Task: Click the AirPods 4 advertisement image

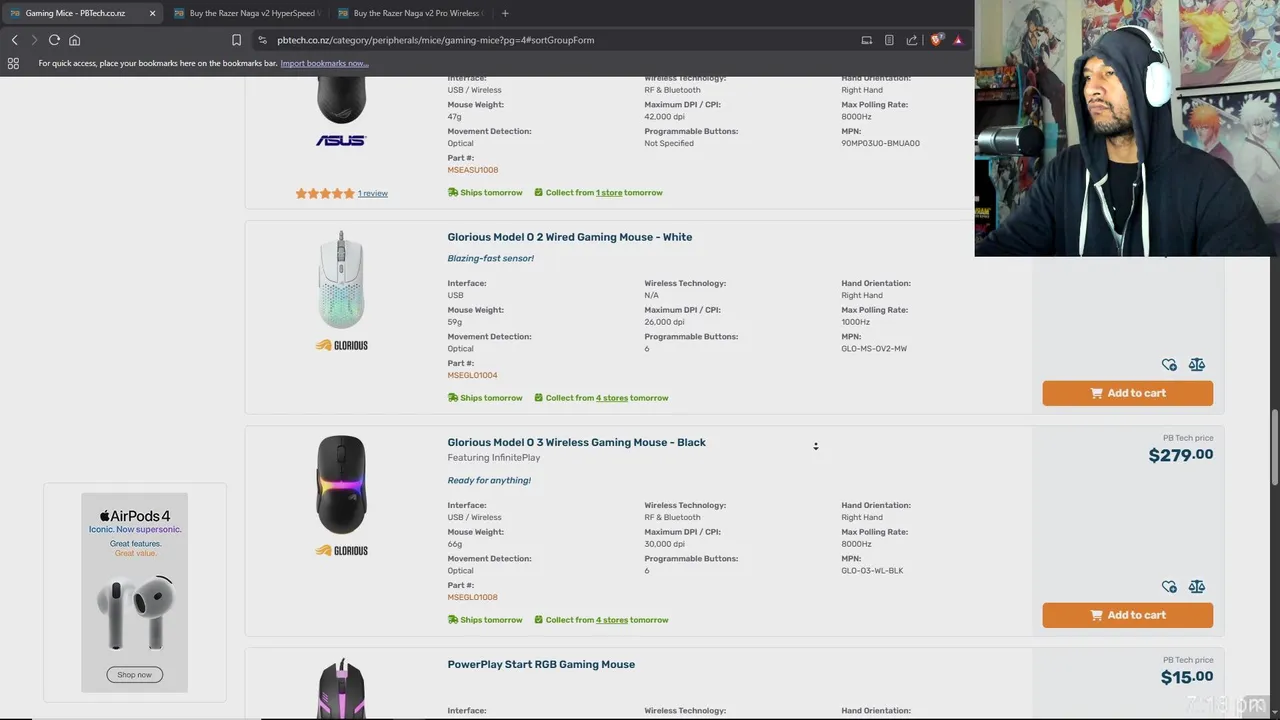Action: click(x=134, y=592)
